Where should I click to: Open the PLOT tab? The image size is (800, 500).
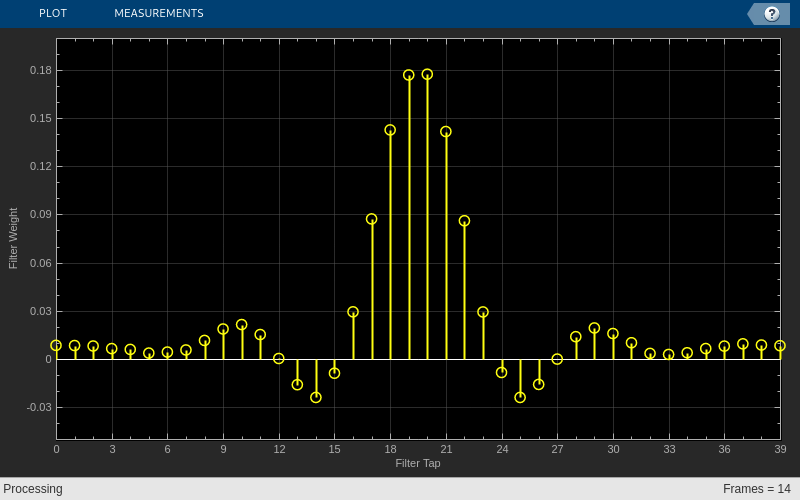pos(53,13)
